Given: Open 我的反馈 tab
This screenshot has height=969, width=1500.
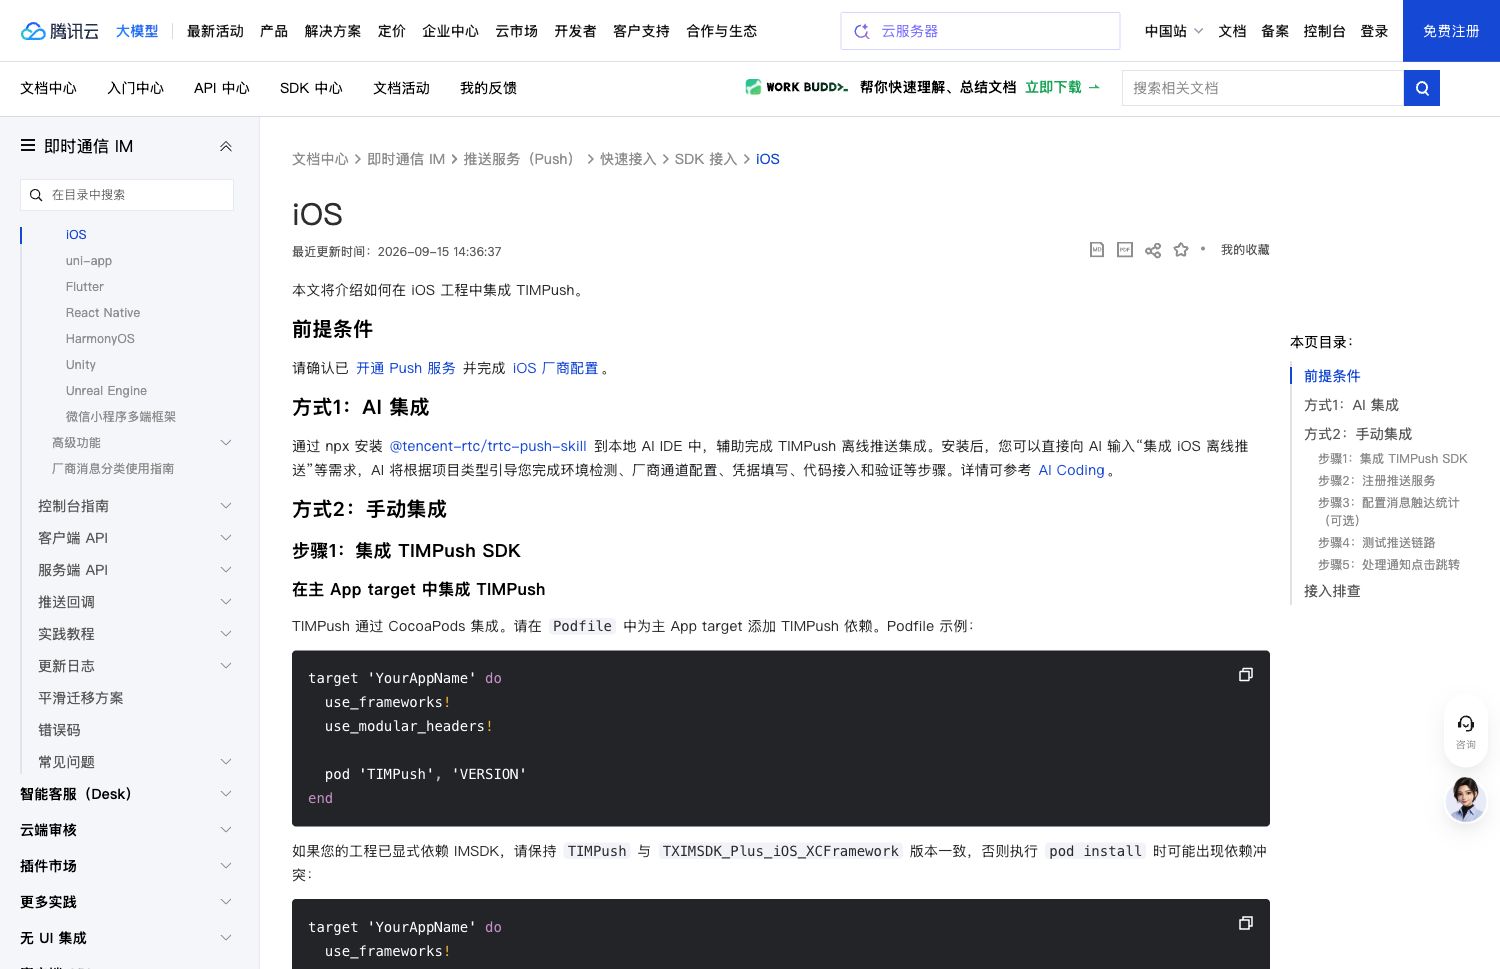Looking at the screenshot, I should 488,88.
